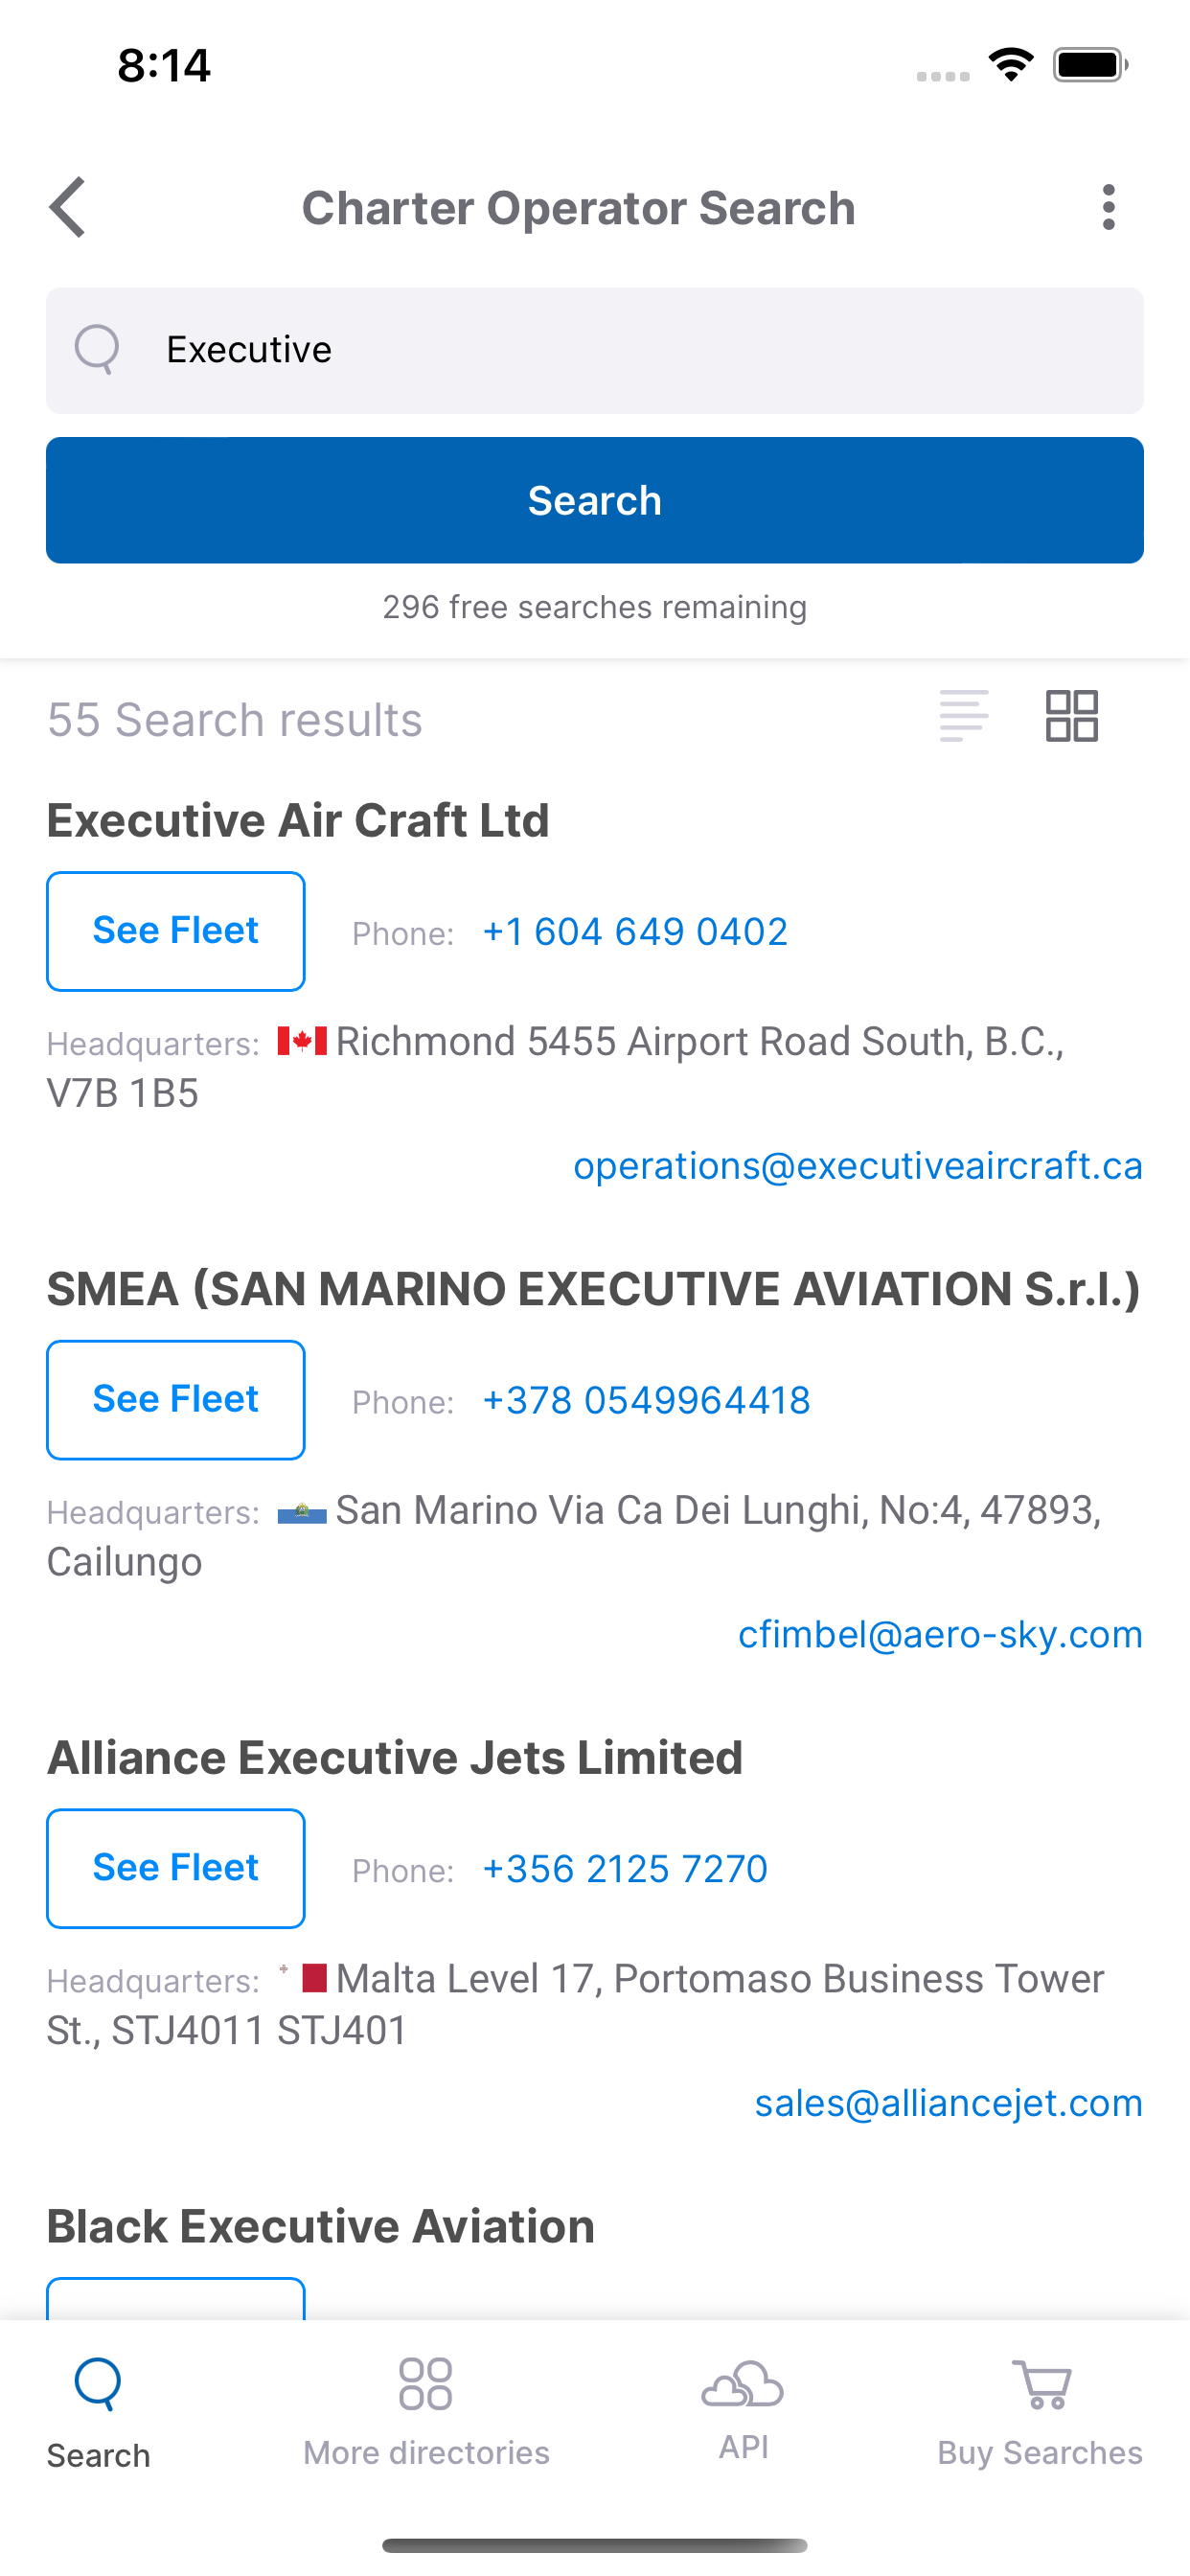1190x2576 pixels.
Task: Click the blue Search button
Action: (x=595, y=500)
